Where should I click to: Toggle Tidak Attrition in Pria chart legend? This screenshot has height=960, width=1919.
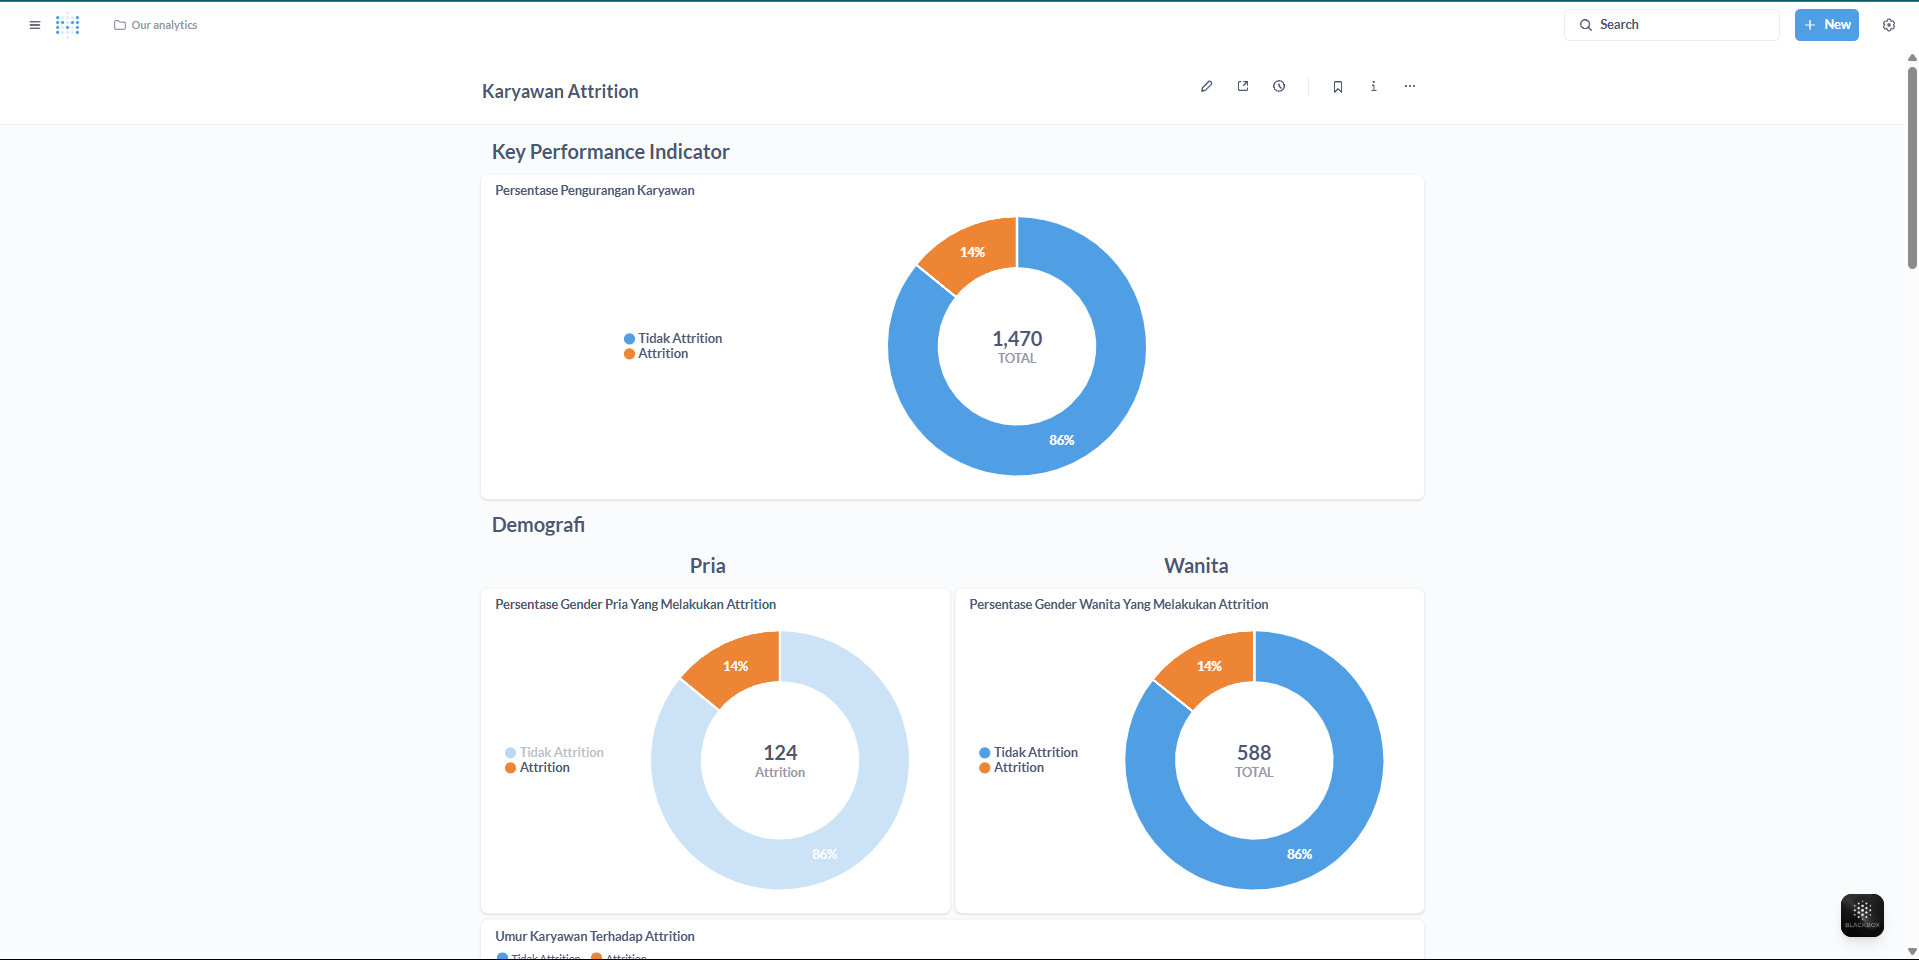click(x=560, y=753)
